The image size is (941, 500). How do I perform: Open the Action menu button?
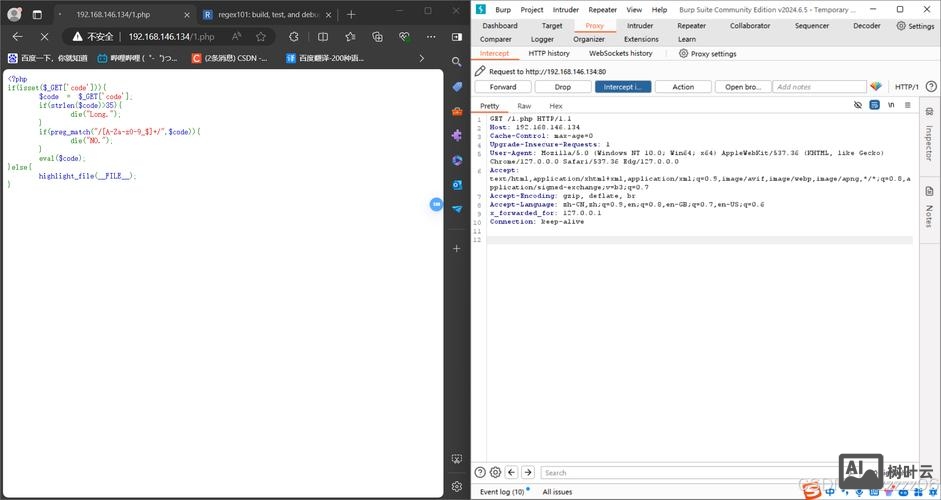click(x=683, y=87)
